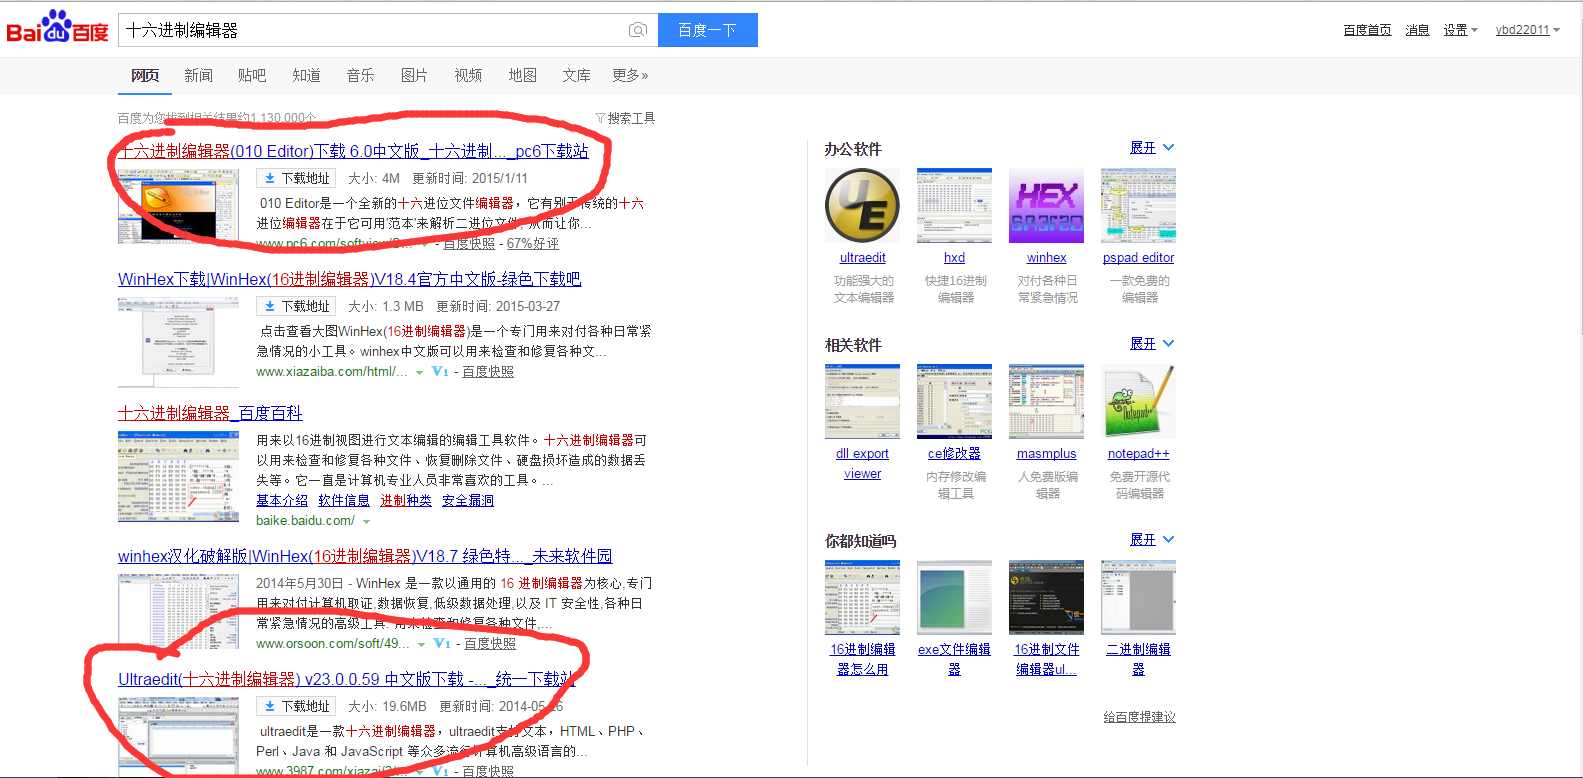Image resolution: width=1583 pixels, height=778 pixels.
Task: Open 软件信息 sublink
Action: point(344,500)
